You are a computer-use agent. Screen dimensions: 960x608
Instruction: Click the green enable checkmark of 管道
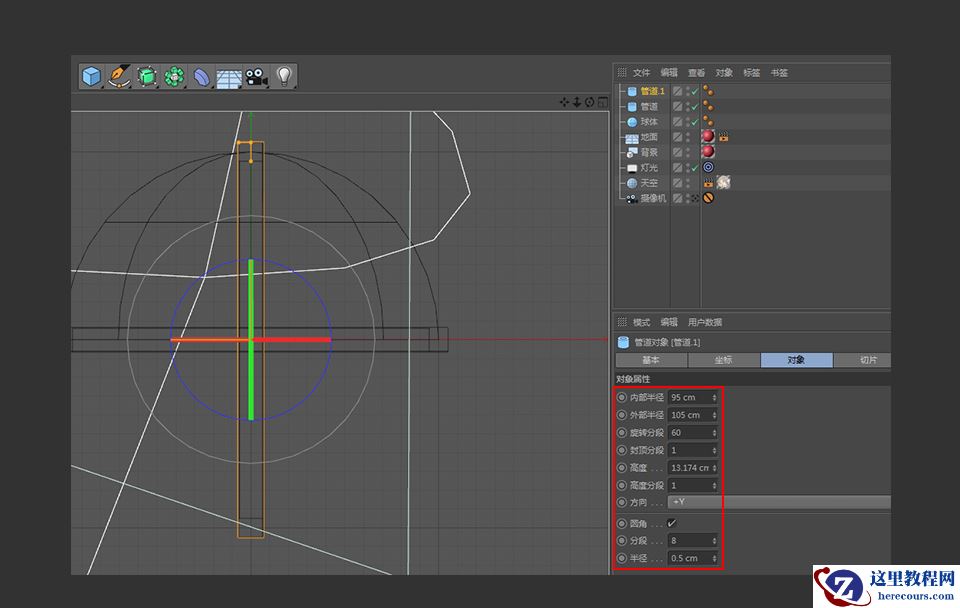694,106
